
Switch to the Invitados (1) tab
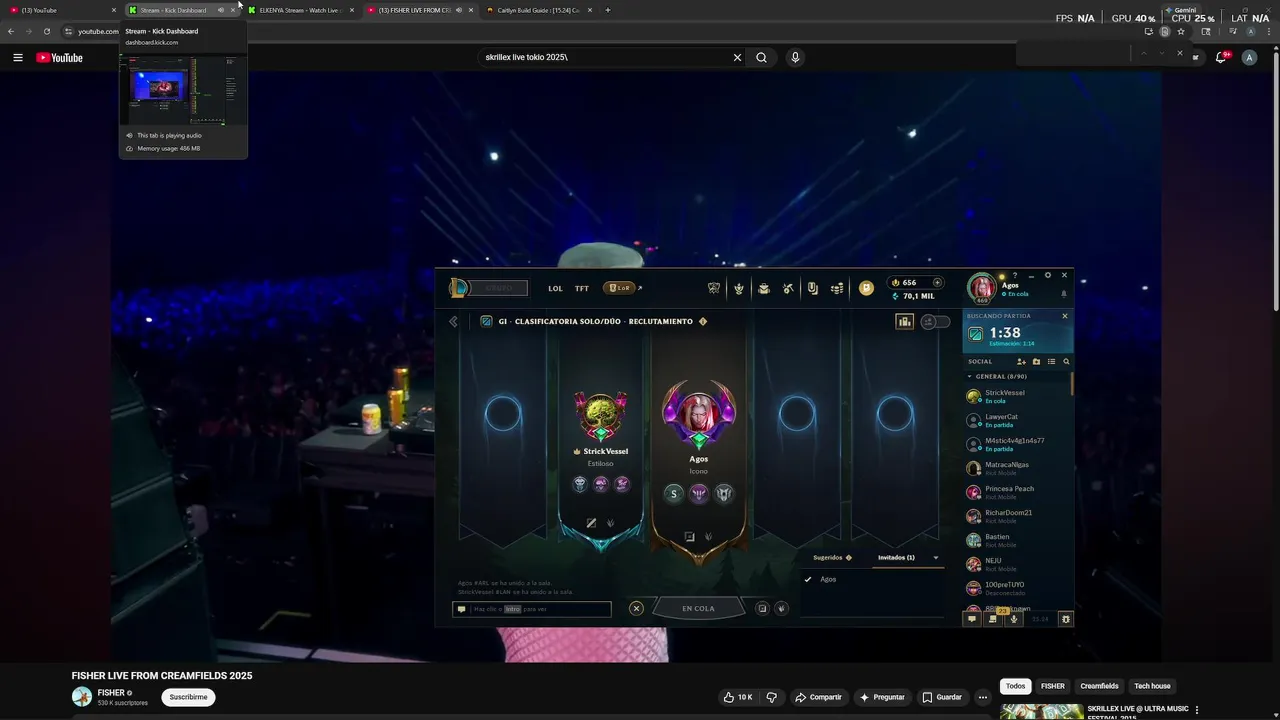coord(896,557)
